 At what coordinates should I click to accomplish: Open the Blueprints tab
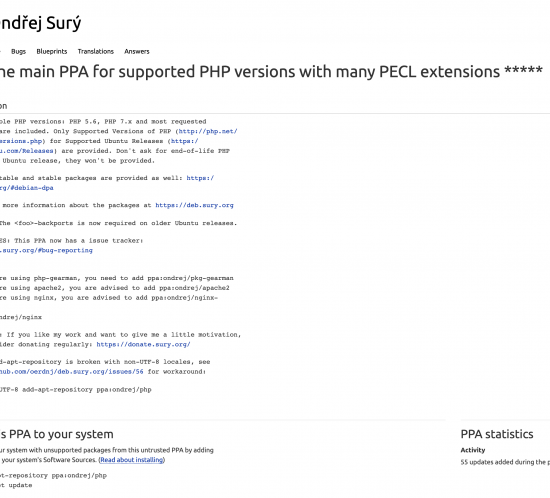coord(52,52)
